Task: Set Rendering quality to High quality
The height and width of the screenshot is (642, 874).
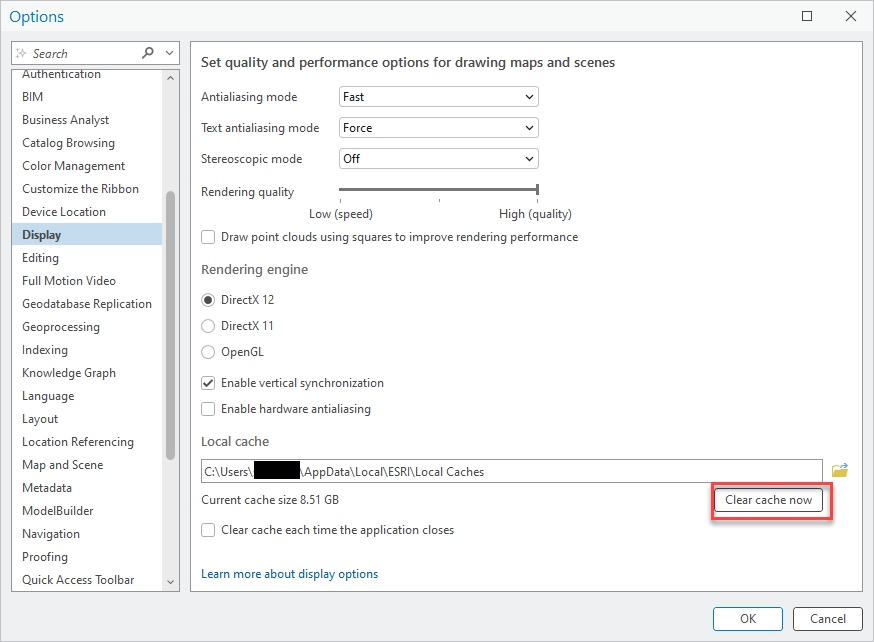Action: tap(538, 190)
